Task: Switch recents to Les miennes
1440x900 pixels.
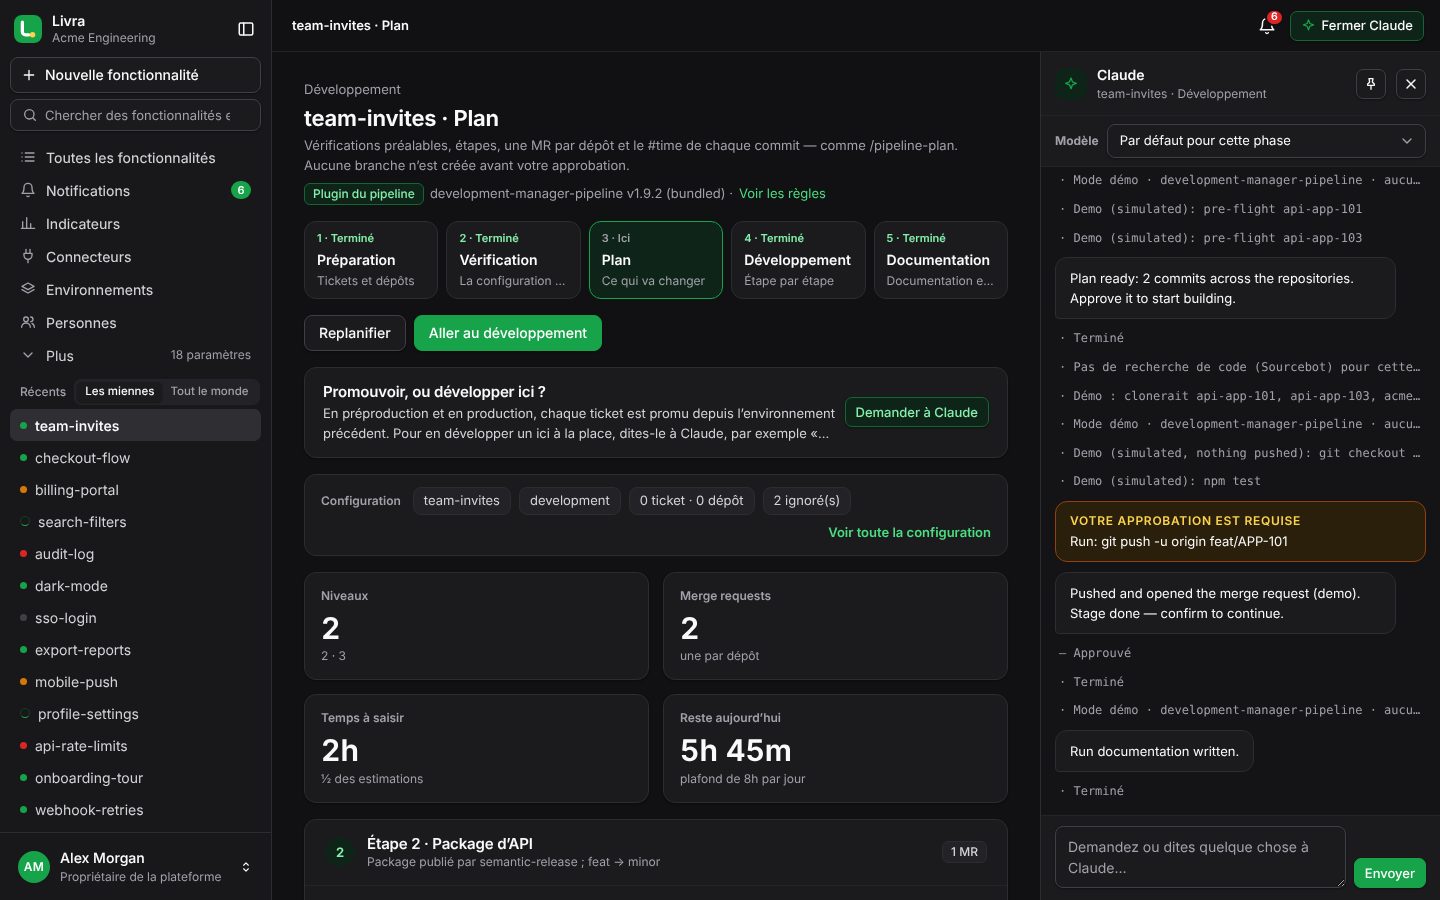Action: coord(120,391)
